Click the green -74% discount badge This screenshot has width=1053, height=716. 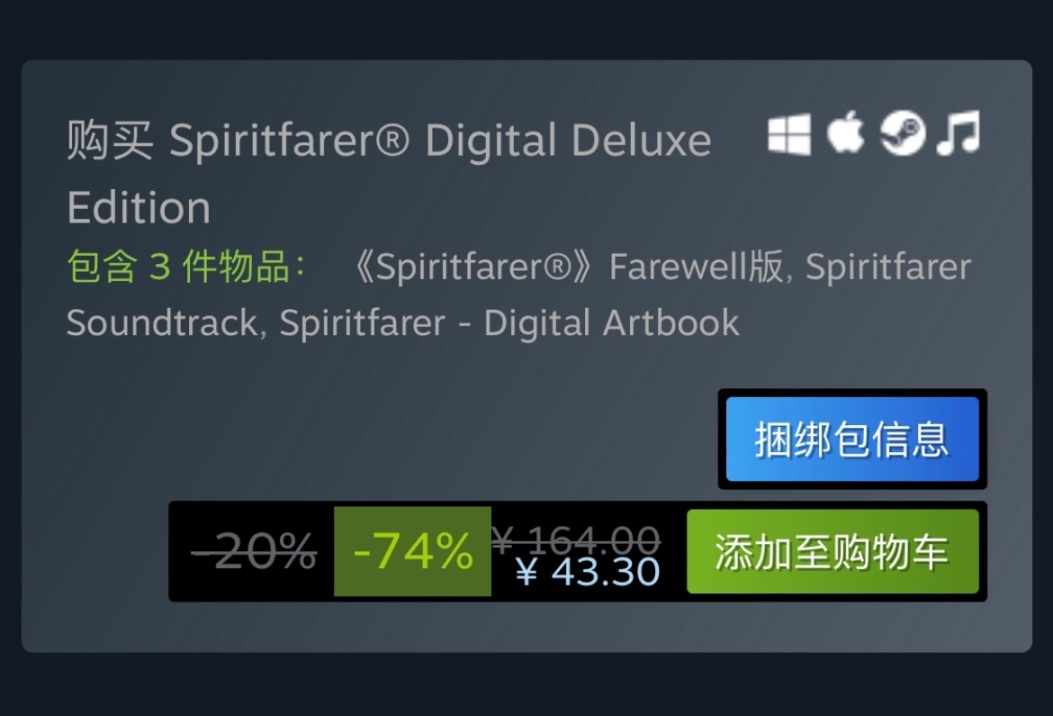[x=412, y=551]
